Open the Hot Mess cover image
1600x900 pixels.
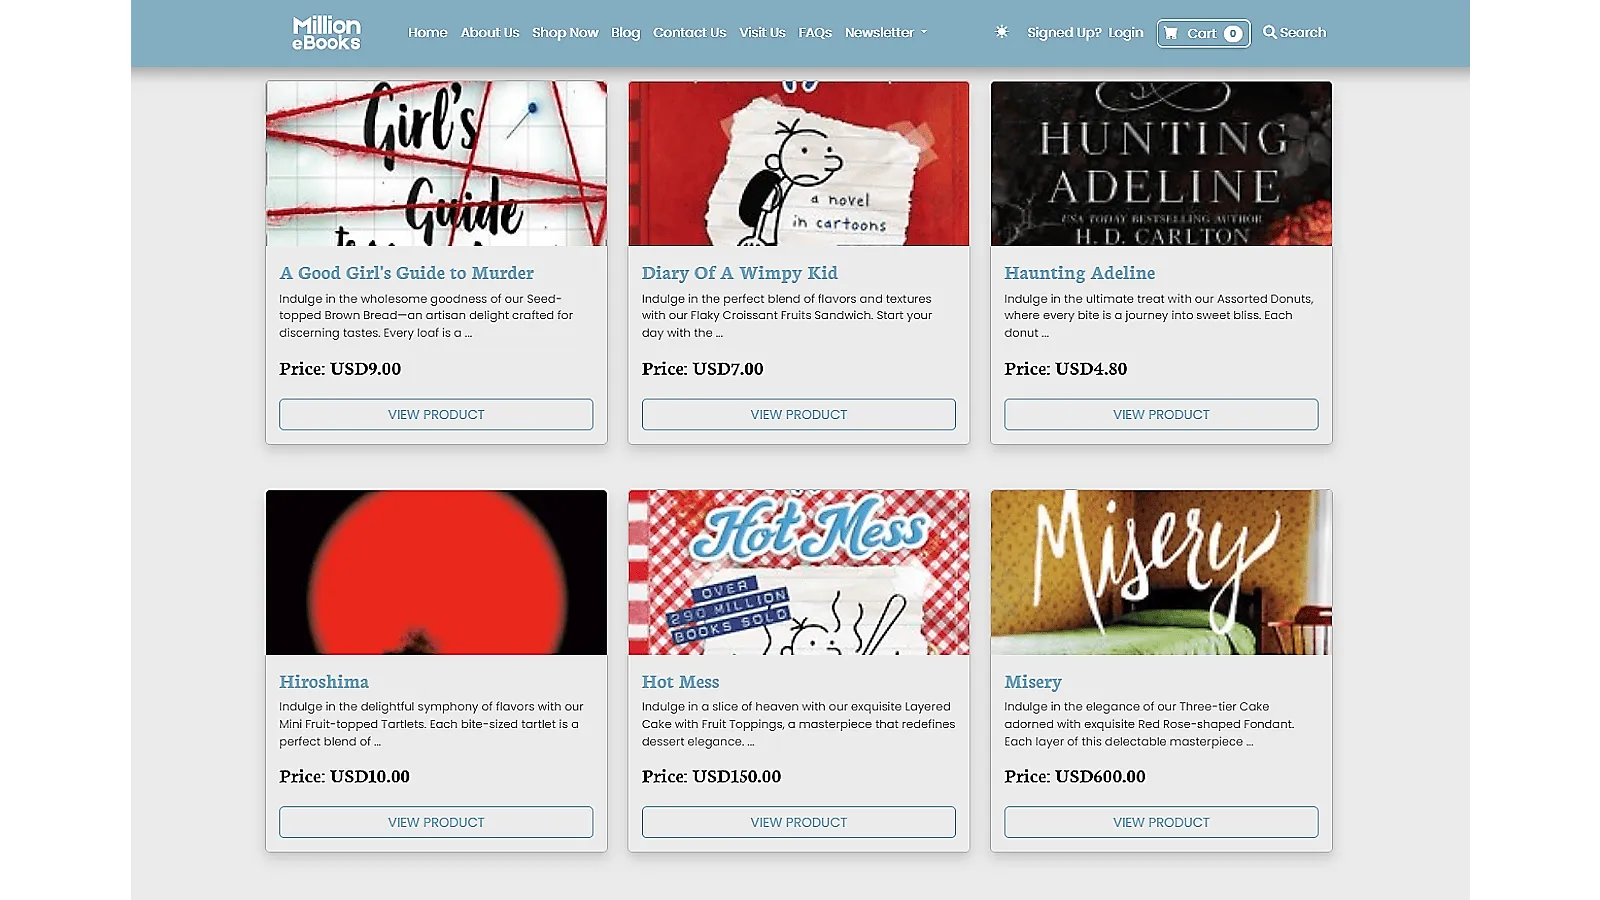[x=798, y=572]
